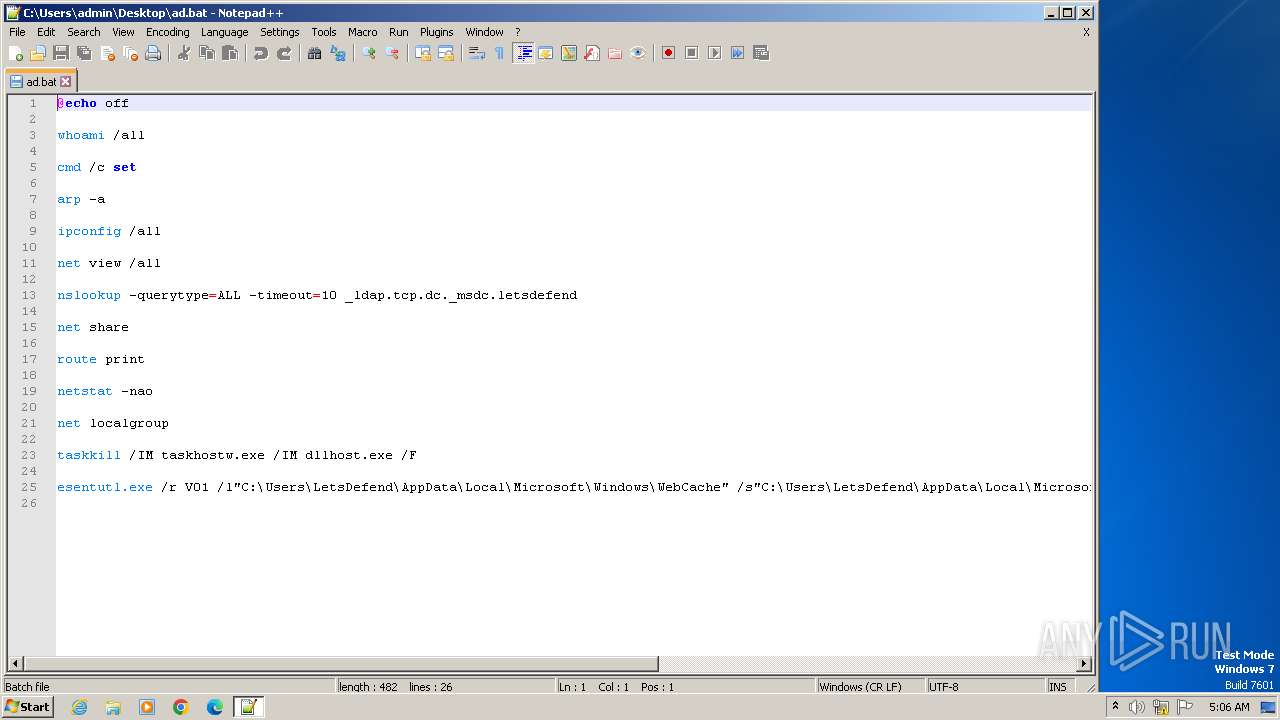Viewport: 1280px width, 720px height.
Task: Undo last action with Undo icon
Action: 261,53
